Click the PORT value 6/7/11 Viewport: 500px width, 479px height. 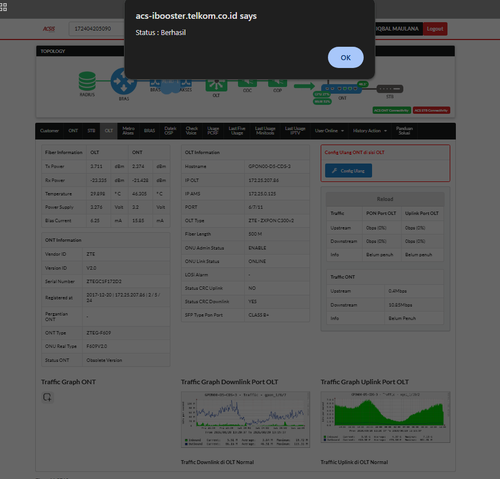256,207
